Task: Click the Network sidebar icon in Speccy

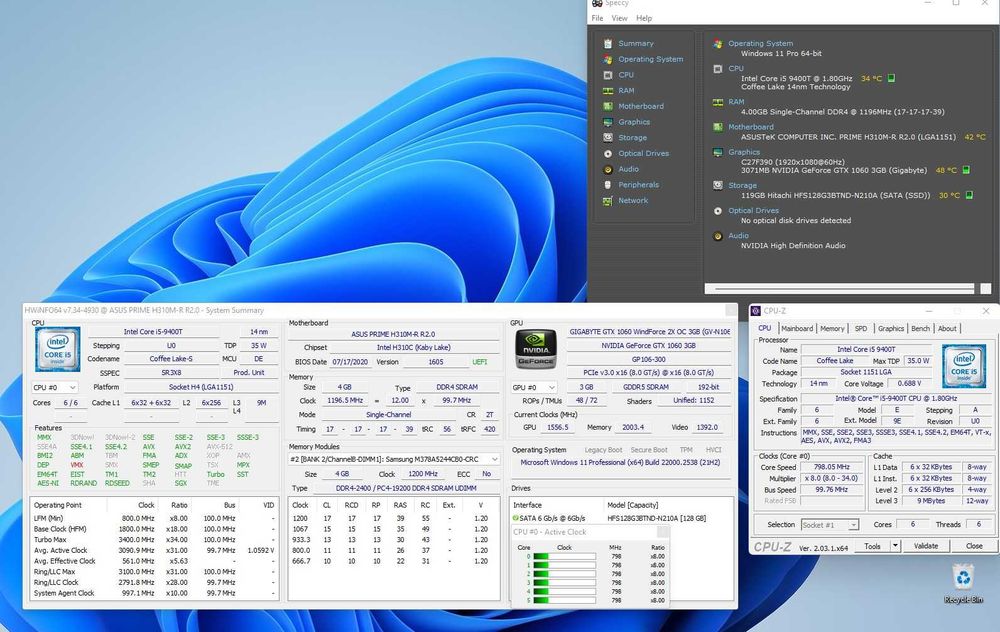Action: point(608,200)
